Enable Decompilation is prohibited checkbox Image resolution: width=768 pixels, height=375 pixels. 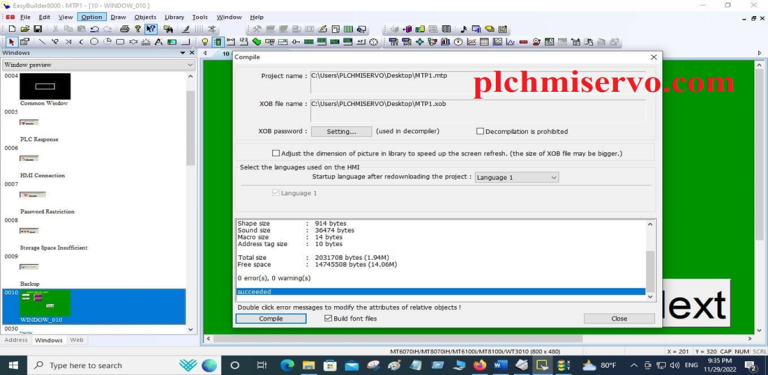tap(480, 131)
